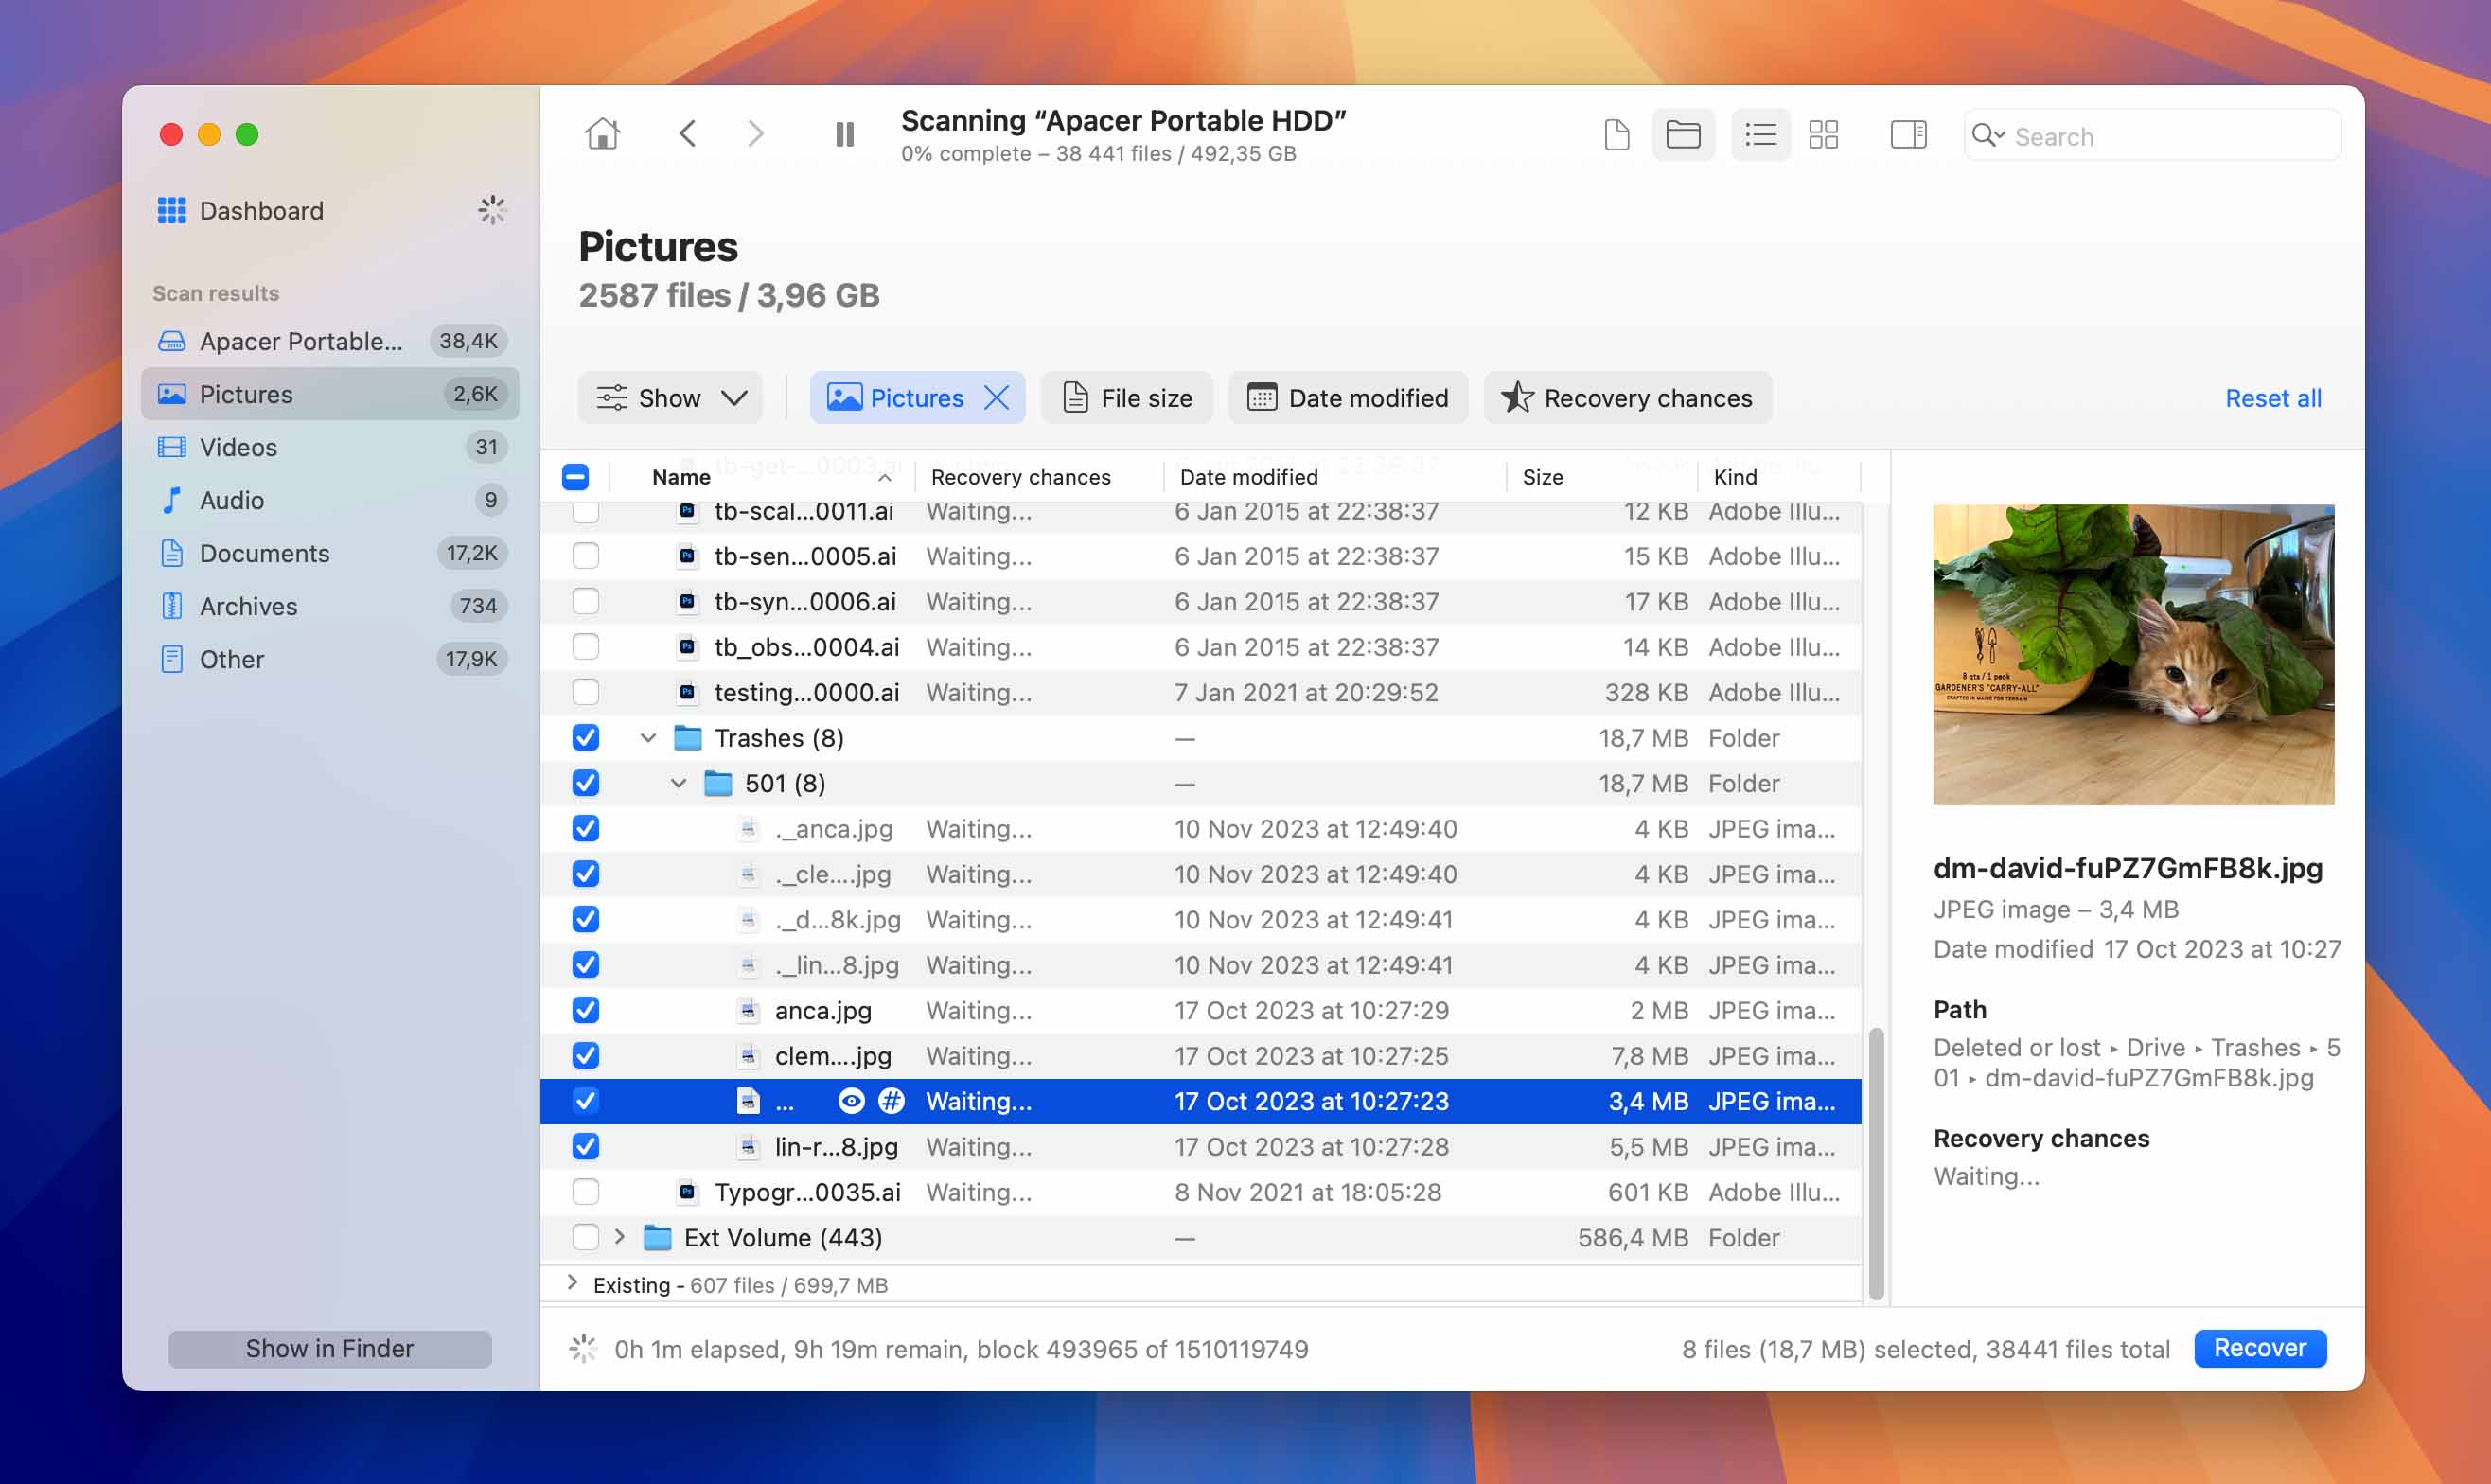Collapse the 501 folder
Viewport: 2491px width, 1484px height.
point(679,783)
